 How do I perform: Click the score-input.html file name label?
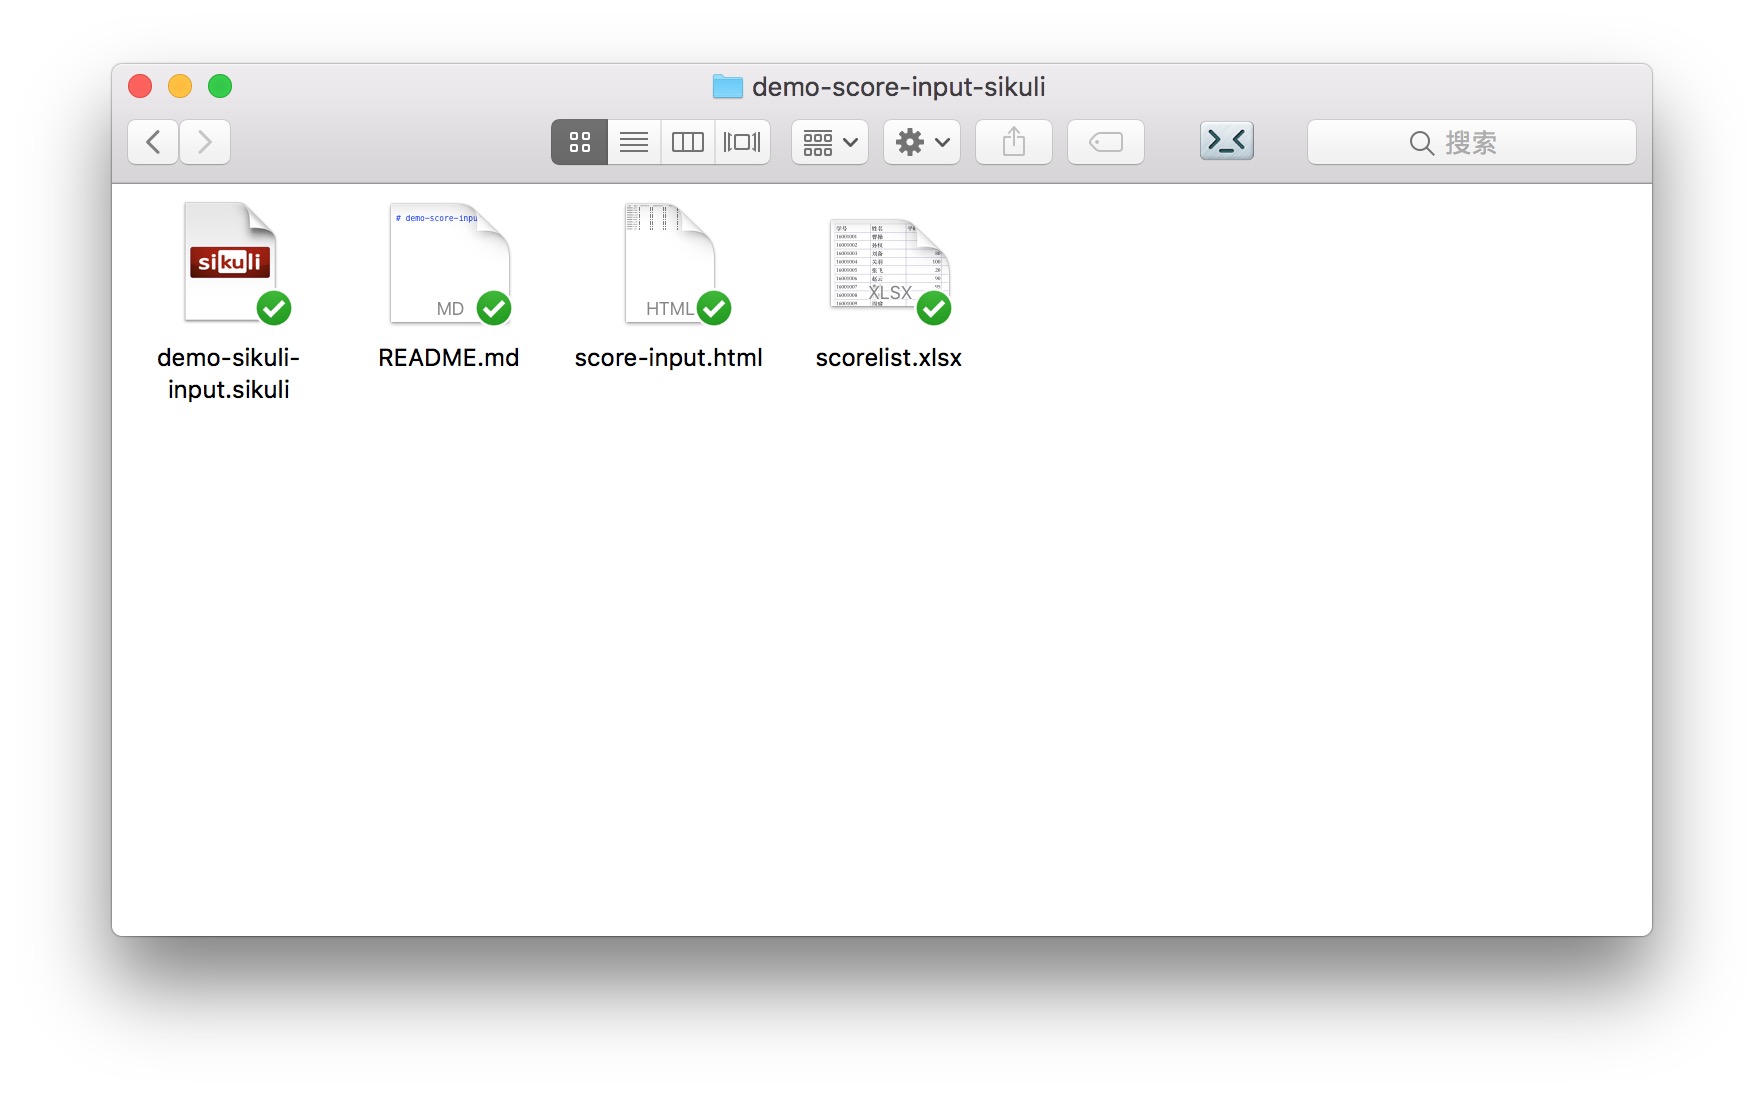(669, 358)
